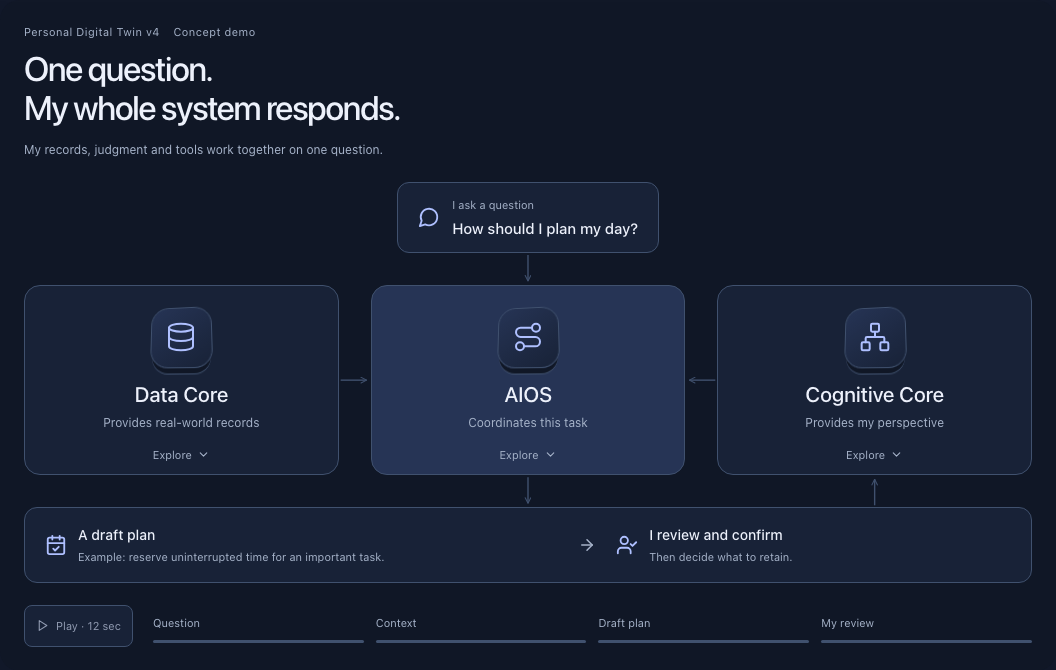Click the speech bubble question icon
The width and height of the screenshot is (1056, 670).
coord(428,217)
